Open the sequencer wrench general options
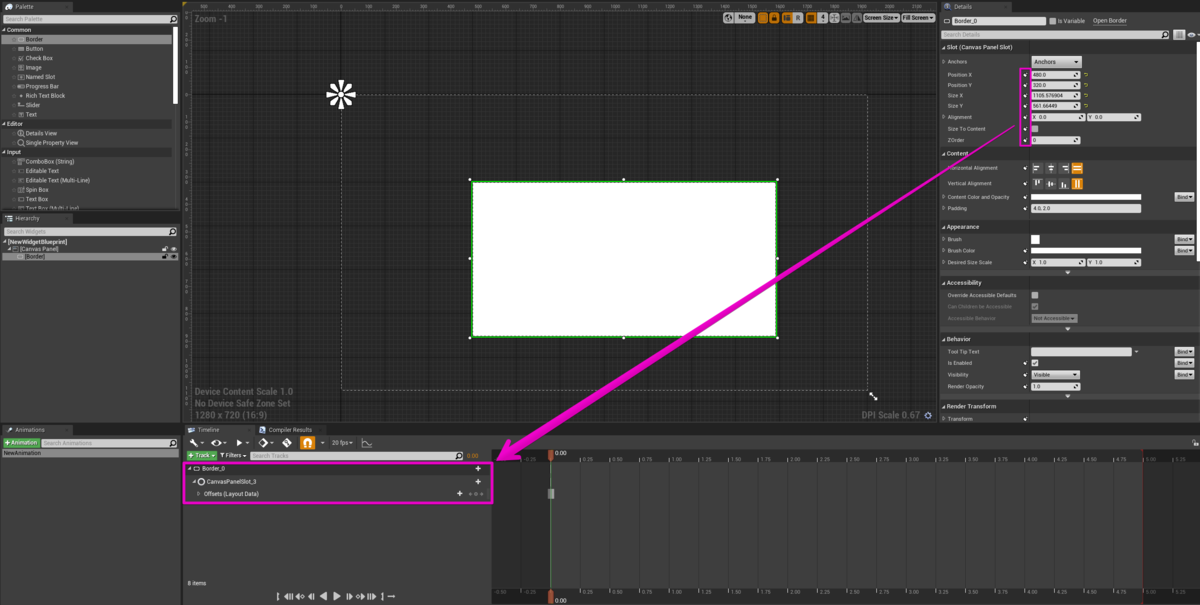This screenshot has height=605, width=1200. point(197,442)
